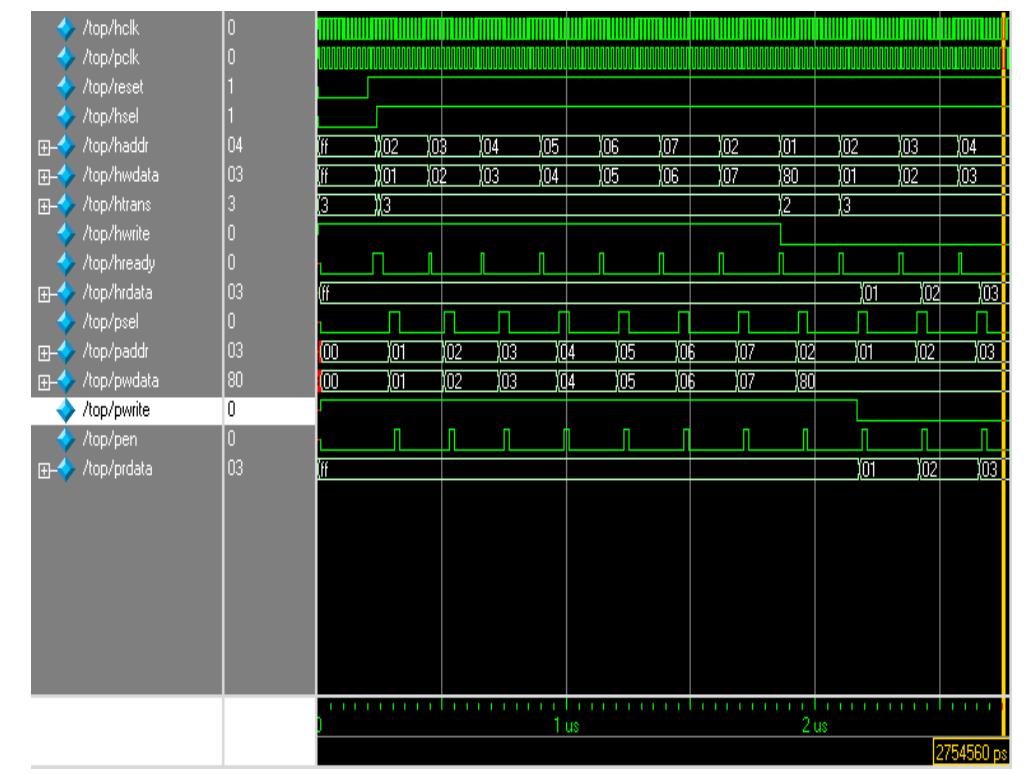This screenshot has width=1025, height=774.
Task: Click the diamond icon beside /top/hsel
Action: (x=66, y=116)
